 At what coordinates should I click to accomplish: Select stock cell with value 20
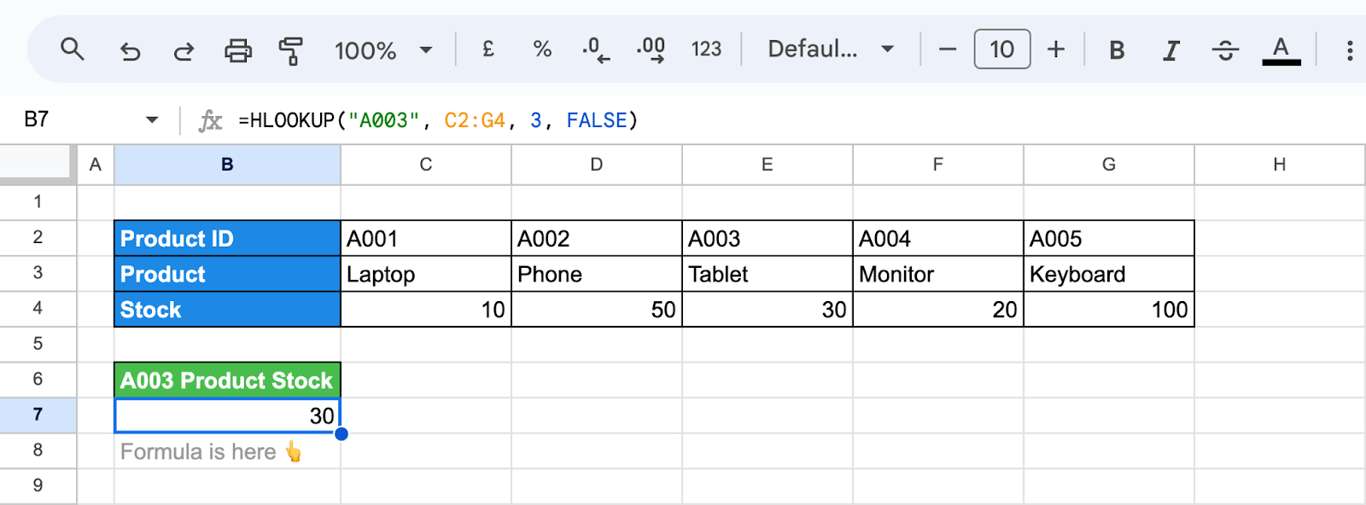point(938,309)
